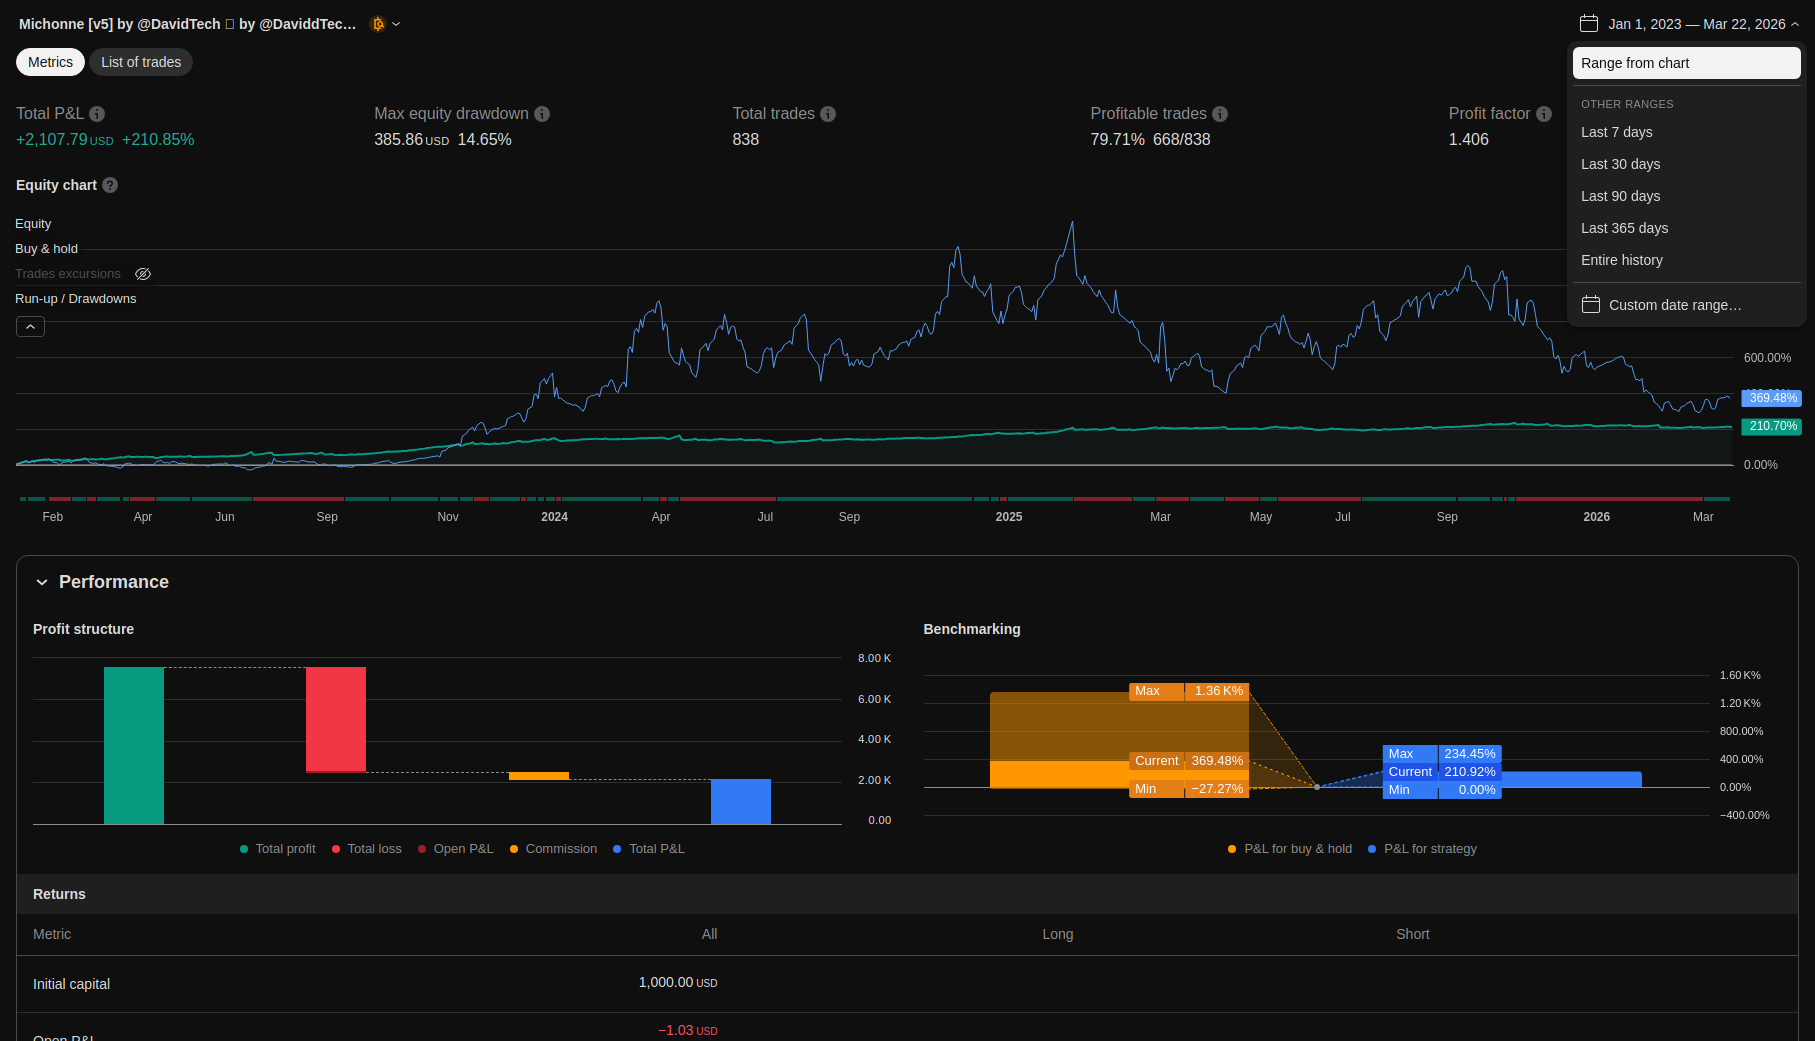Toggle Trades excursions visibility eye icon
Viewport: 1815px width, 1041px height.
tap(143, 274)
